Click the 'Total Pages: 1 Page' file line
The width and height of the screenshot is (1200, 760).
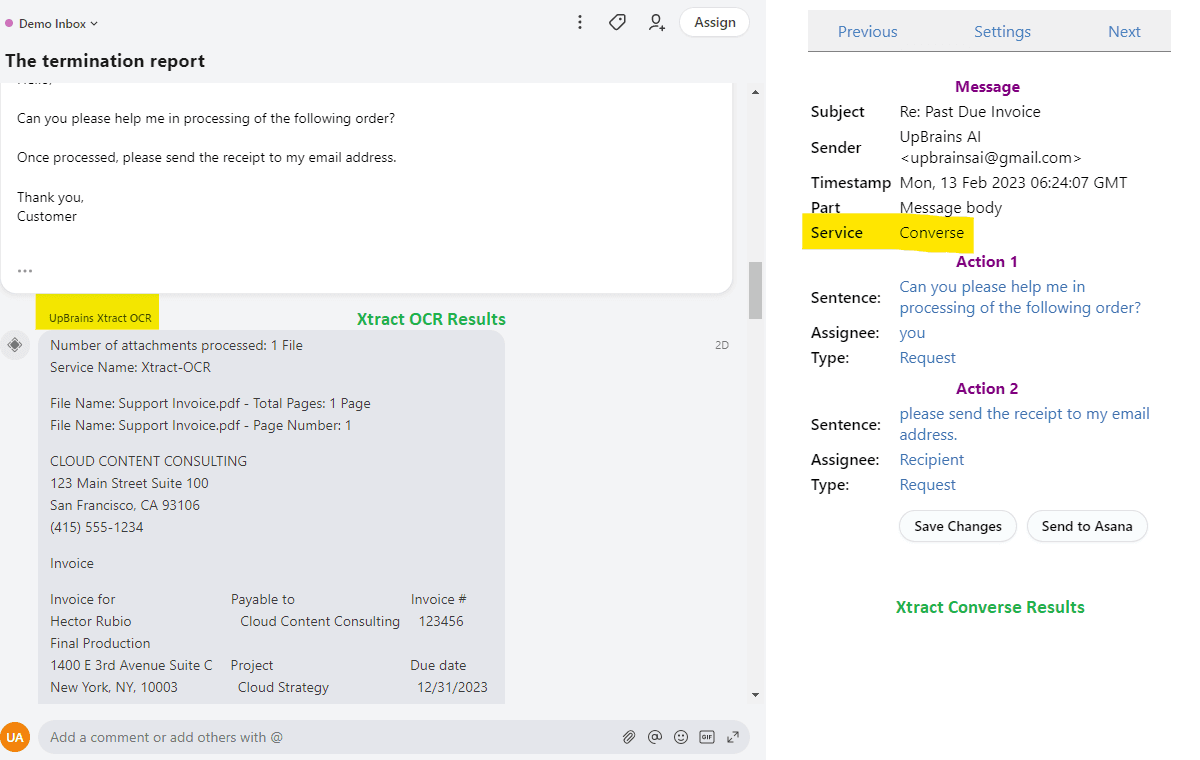pyautogui.click(x=210, y=403)
